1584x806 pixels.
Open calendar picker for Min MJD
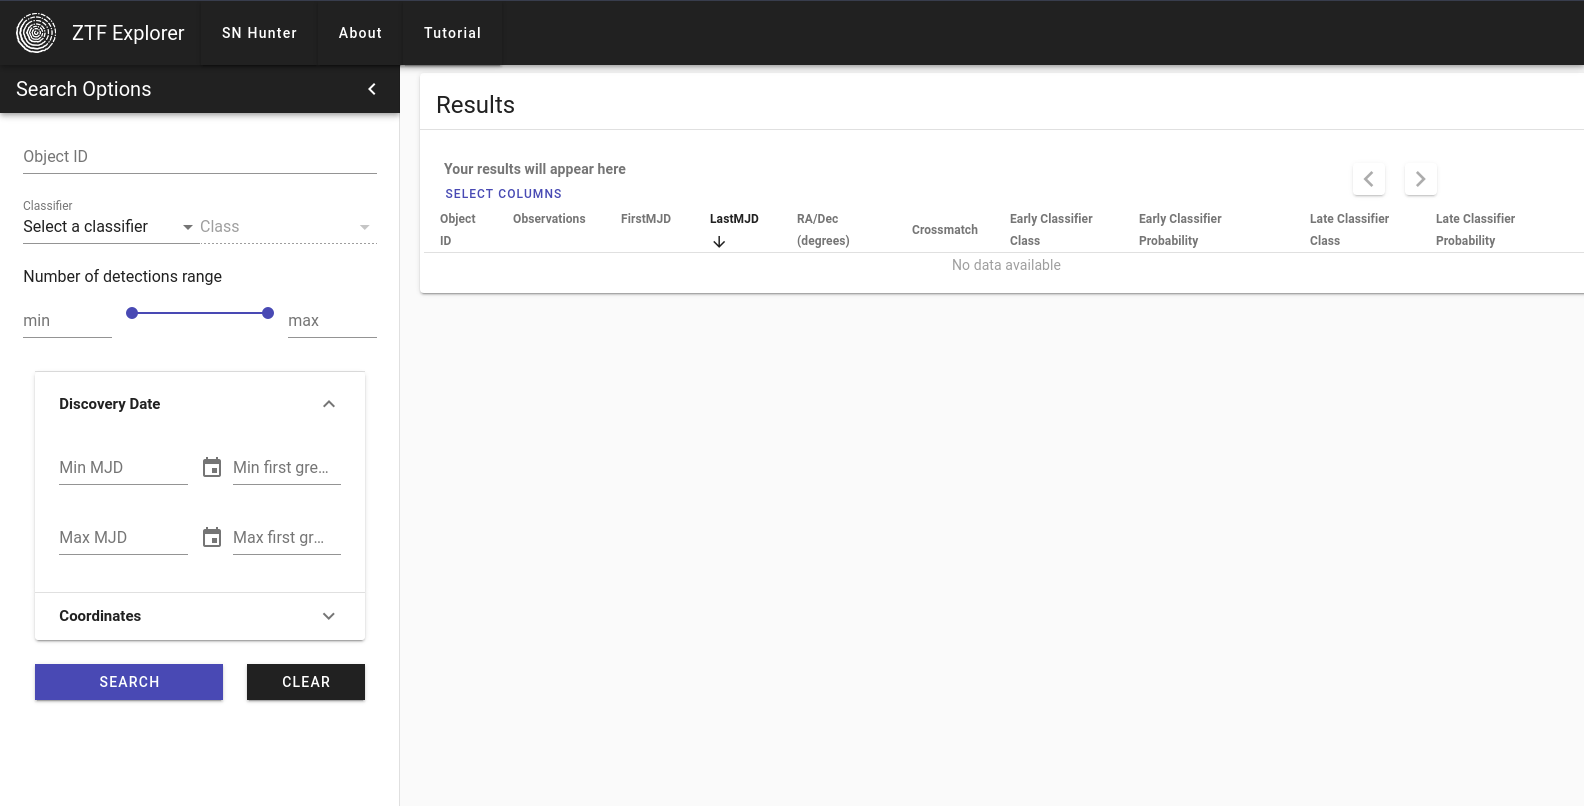212,467
